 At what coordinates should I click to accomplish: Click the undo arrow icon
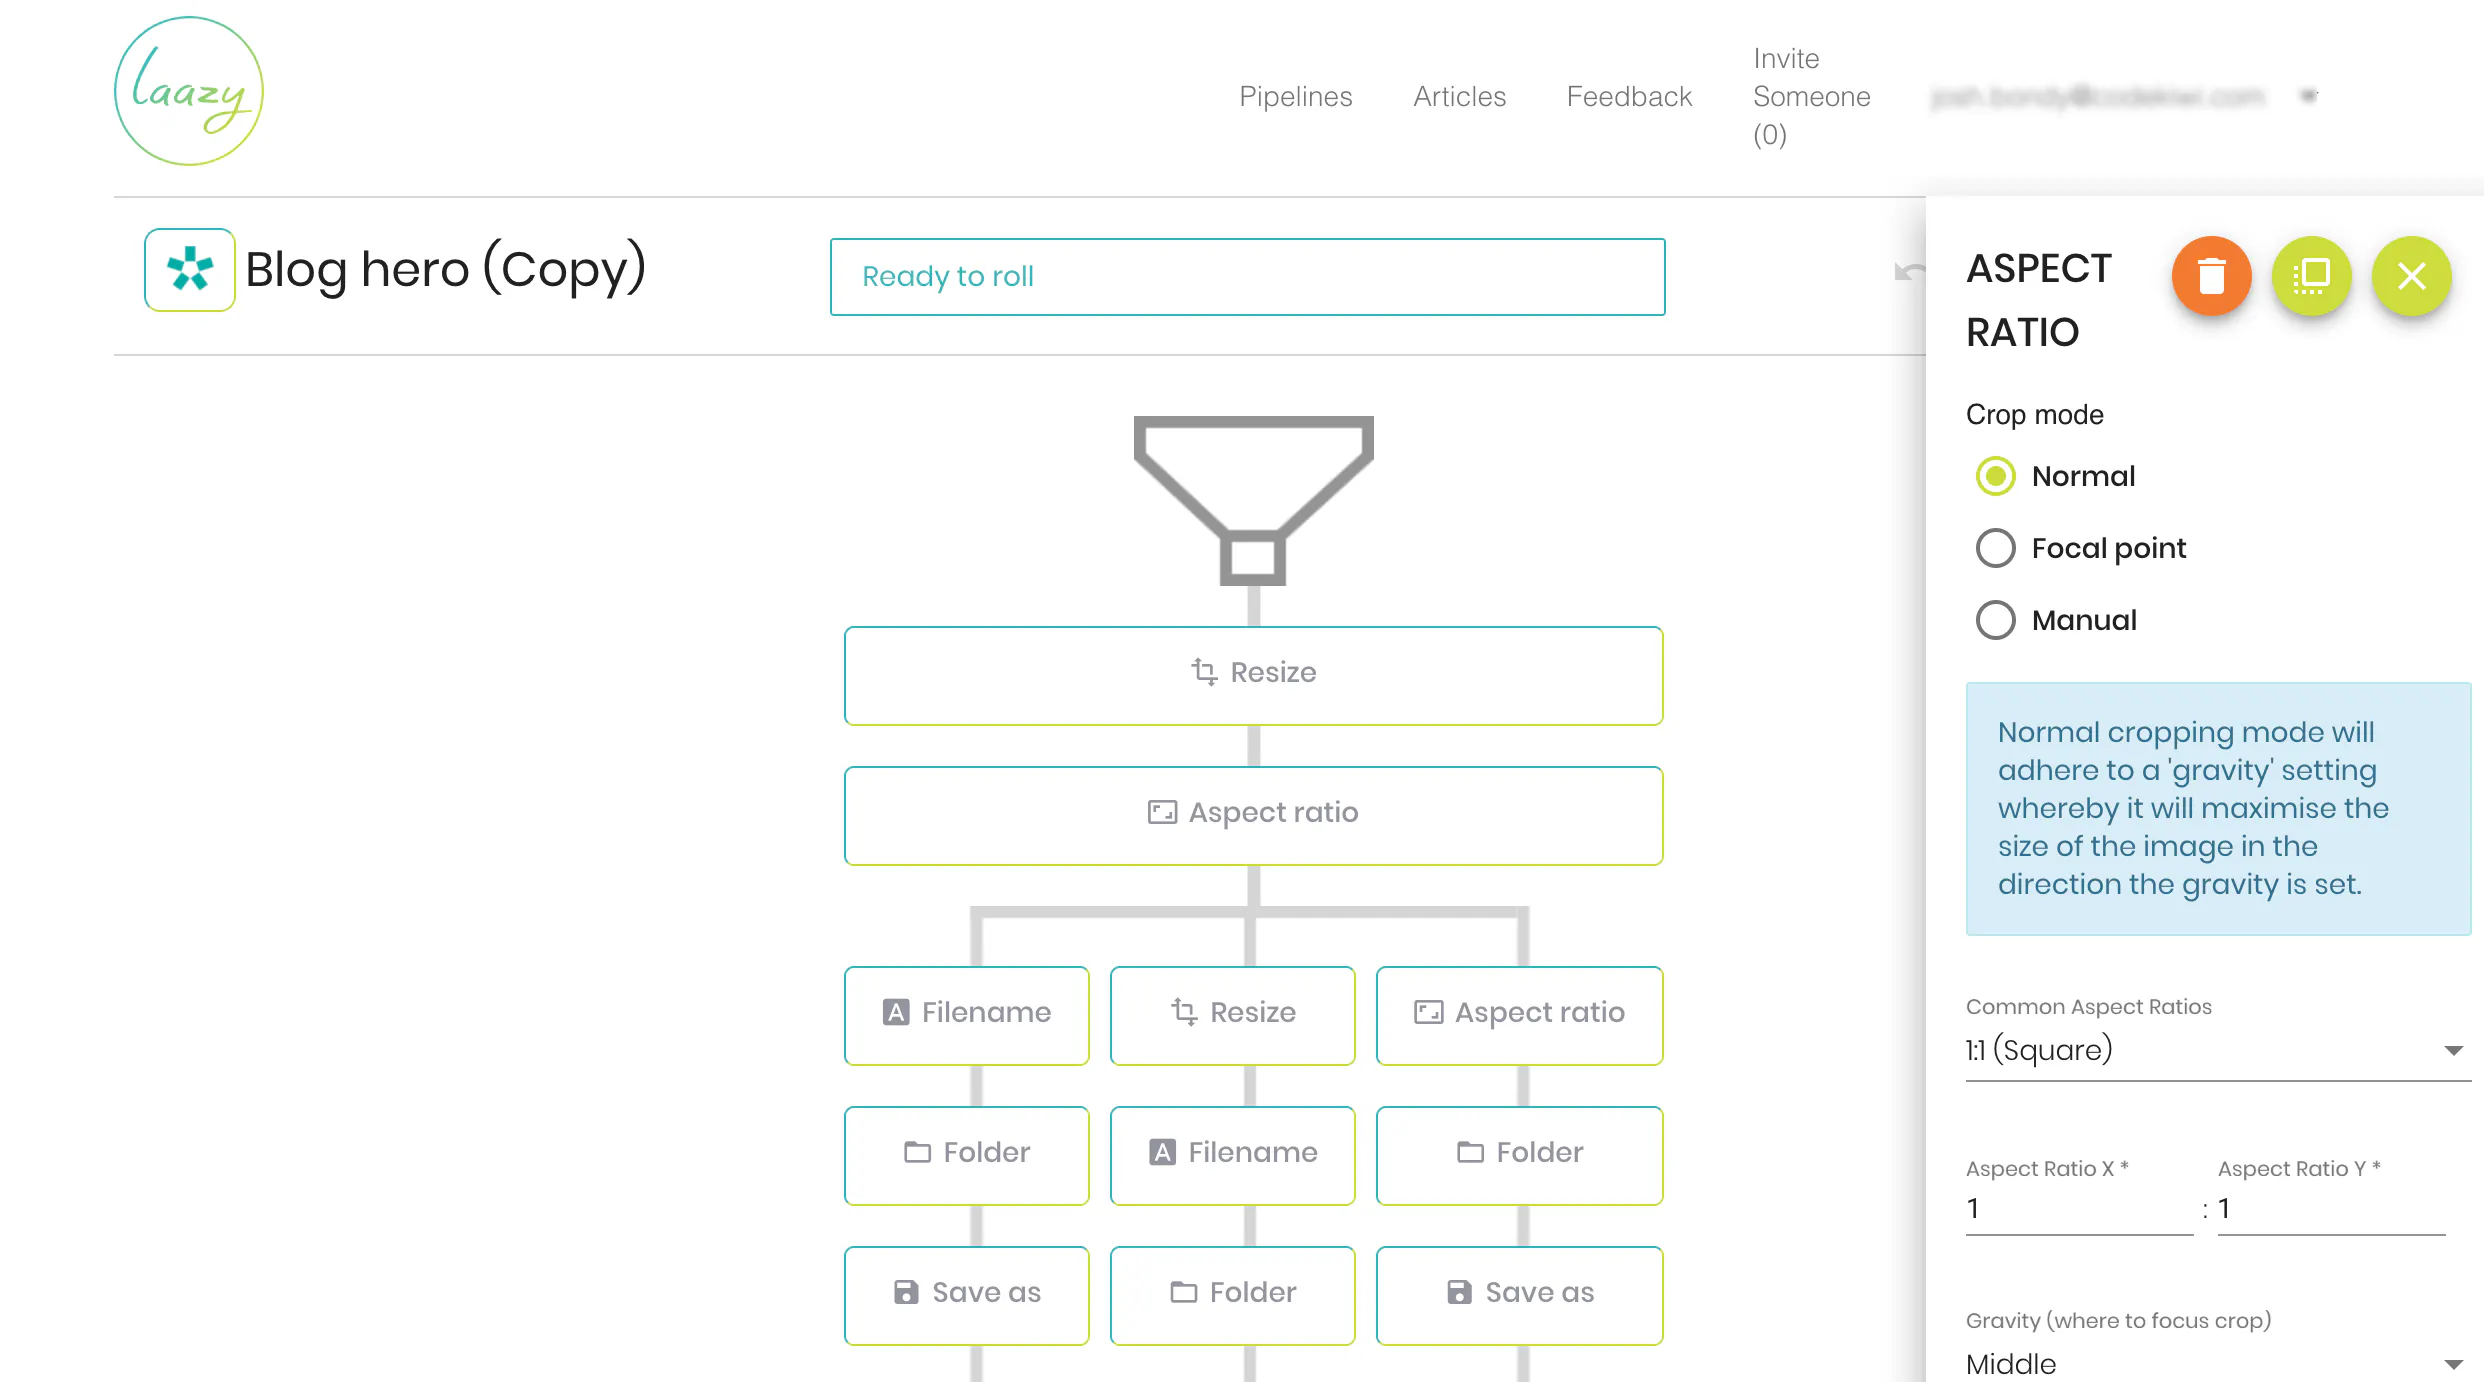tap(1909, 272)
